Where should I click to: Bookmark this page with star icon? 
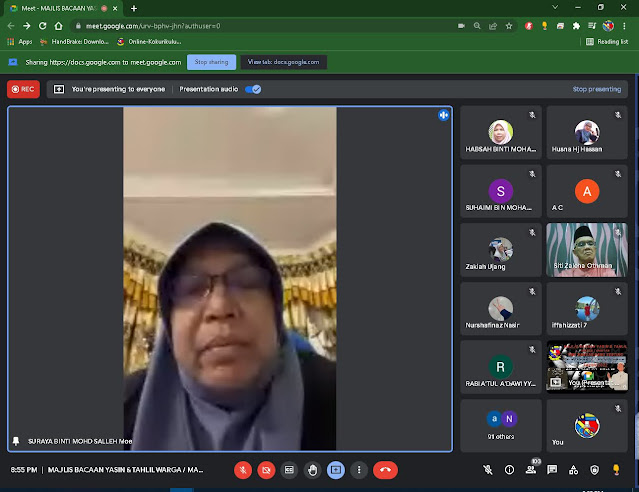coord(509,26)
